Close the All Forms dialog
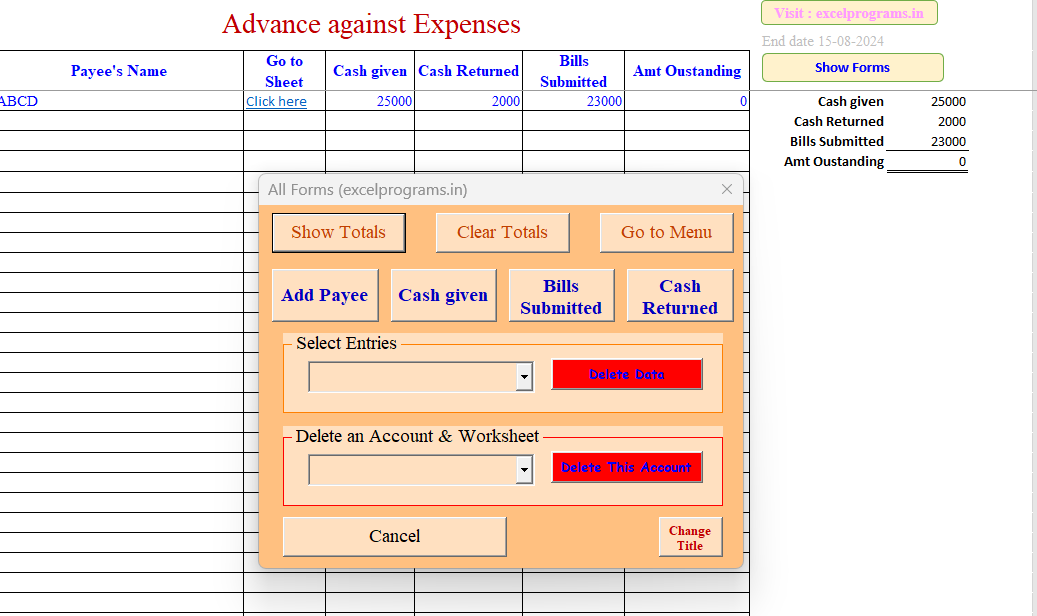The width and height of the screenshot is (1037, 616). [726, 189]
